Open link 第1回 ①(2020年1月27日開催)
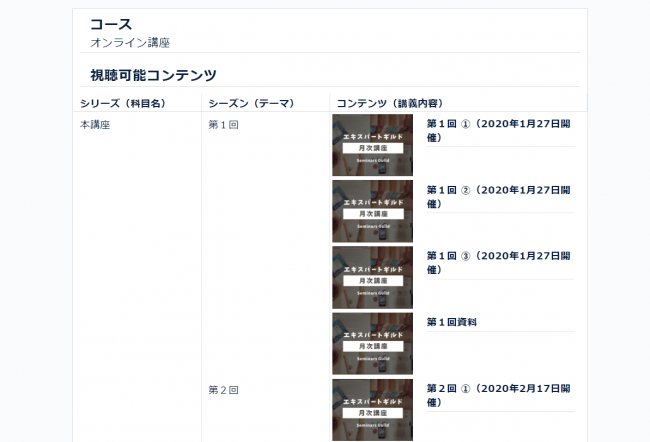This screenshot has width=650, height=442. point(499,131)
